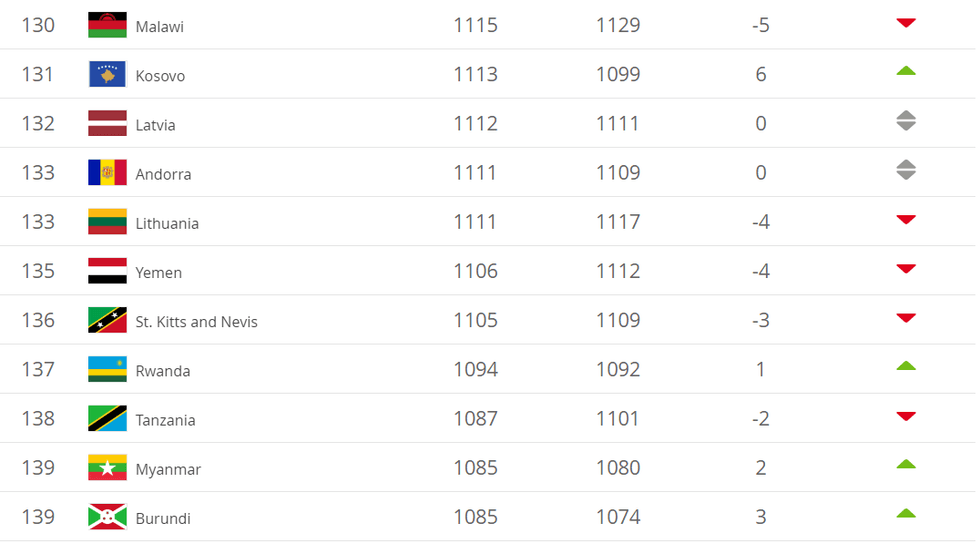The height and width of the screenshot is (546, 980).
Task: Click Tanzania's red down arrow indicator
Action: pyautogui.click(x=906, y=416)
